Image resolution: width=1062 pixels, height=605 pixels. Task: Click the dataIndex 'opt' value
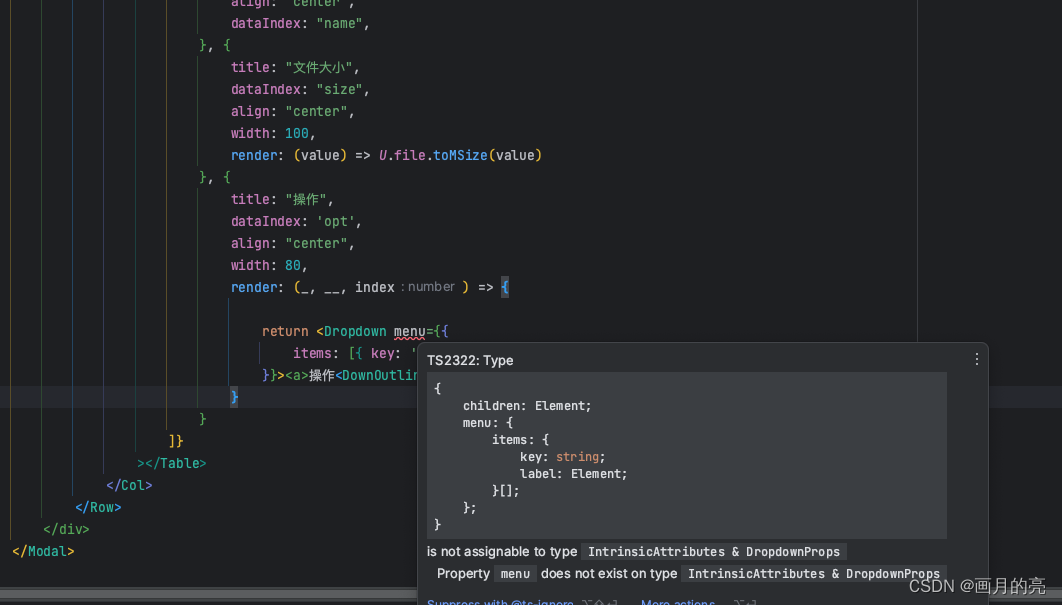[x=336, y=222]
